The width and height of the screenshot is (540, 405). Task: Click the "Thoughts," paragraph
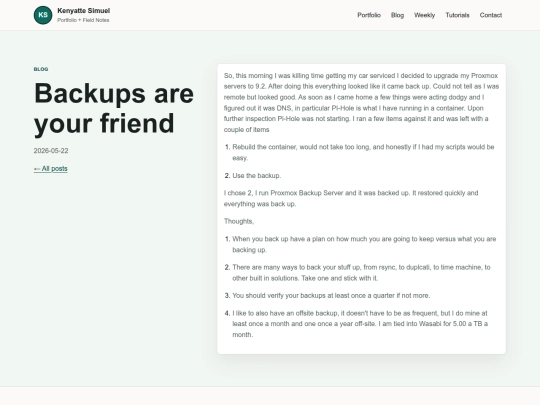coord(239,221)
